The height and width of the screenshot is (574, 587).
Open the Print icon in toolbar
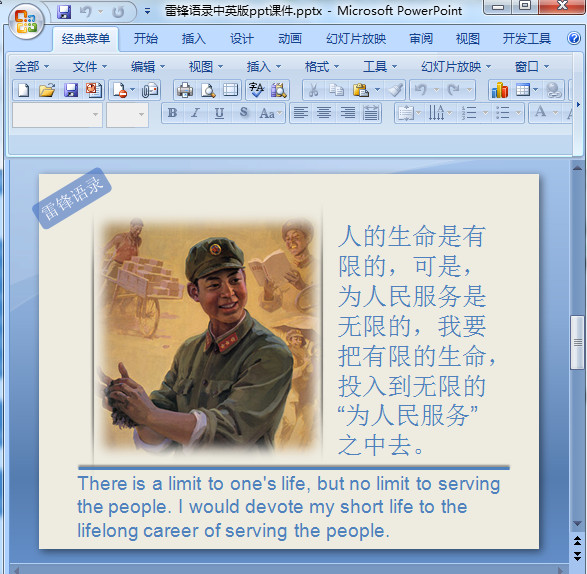coord(185,90)
